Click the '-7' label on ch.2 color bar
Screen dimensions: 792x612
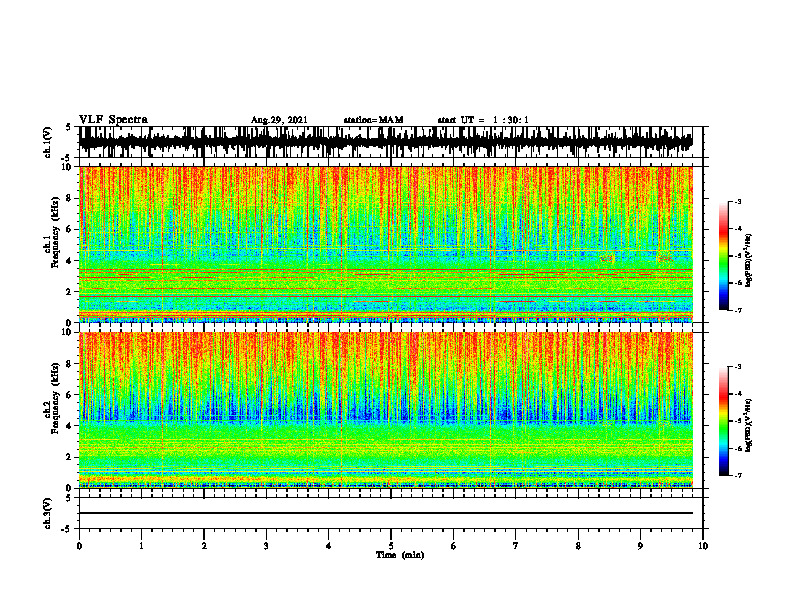(x=738, y=475)
